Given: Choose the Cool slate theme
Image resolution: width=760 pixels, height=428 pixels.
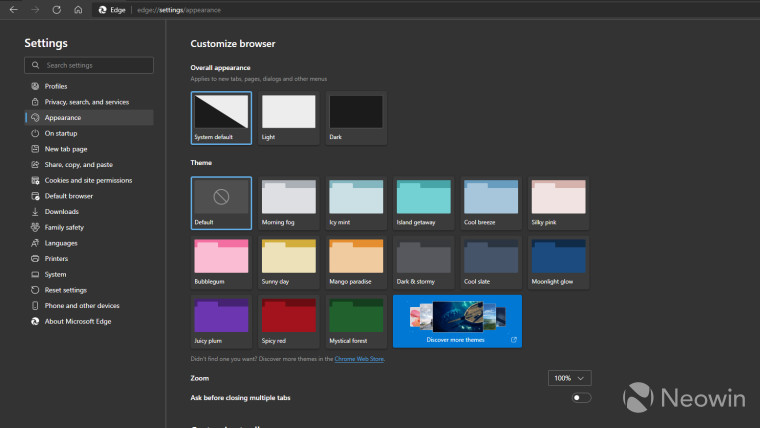Looking at the screenshot, I should [x=491, y=262].
